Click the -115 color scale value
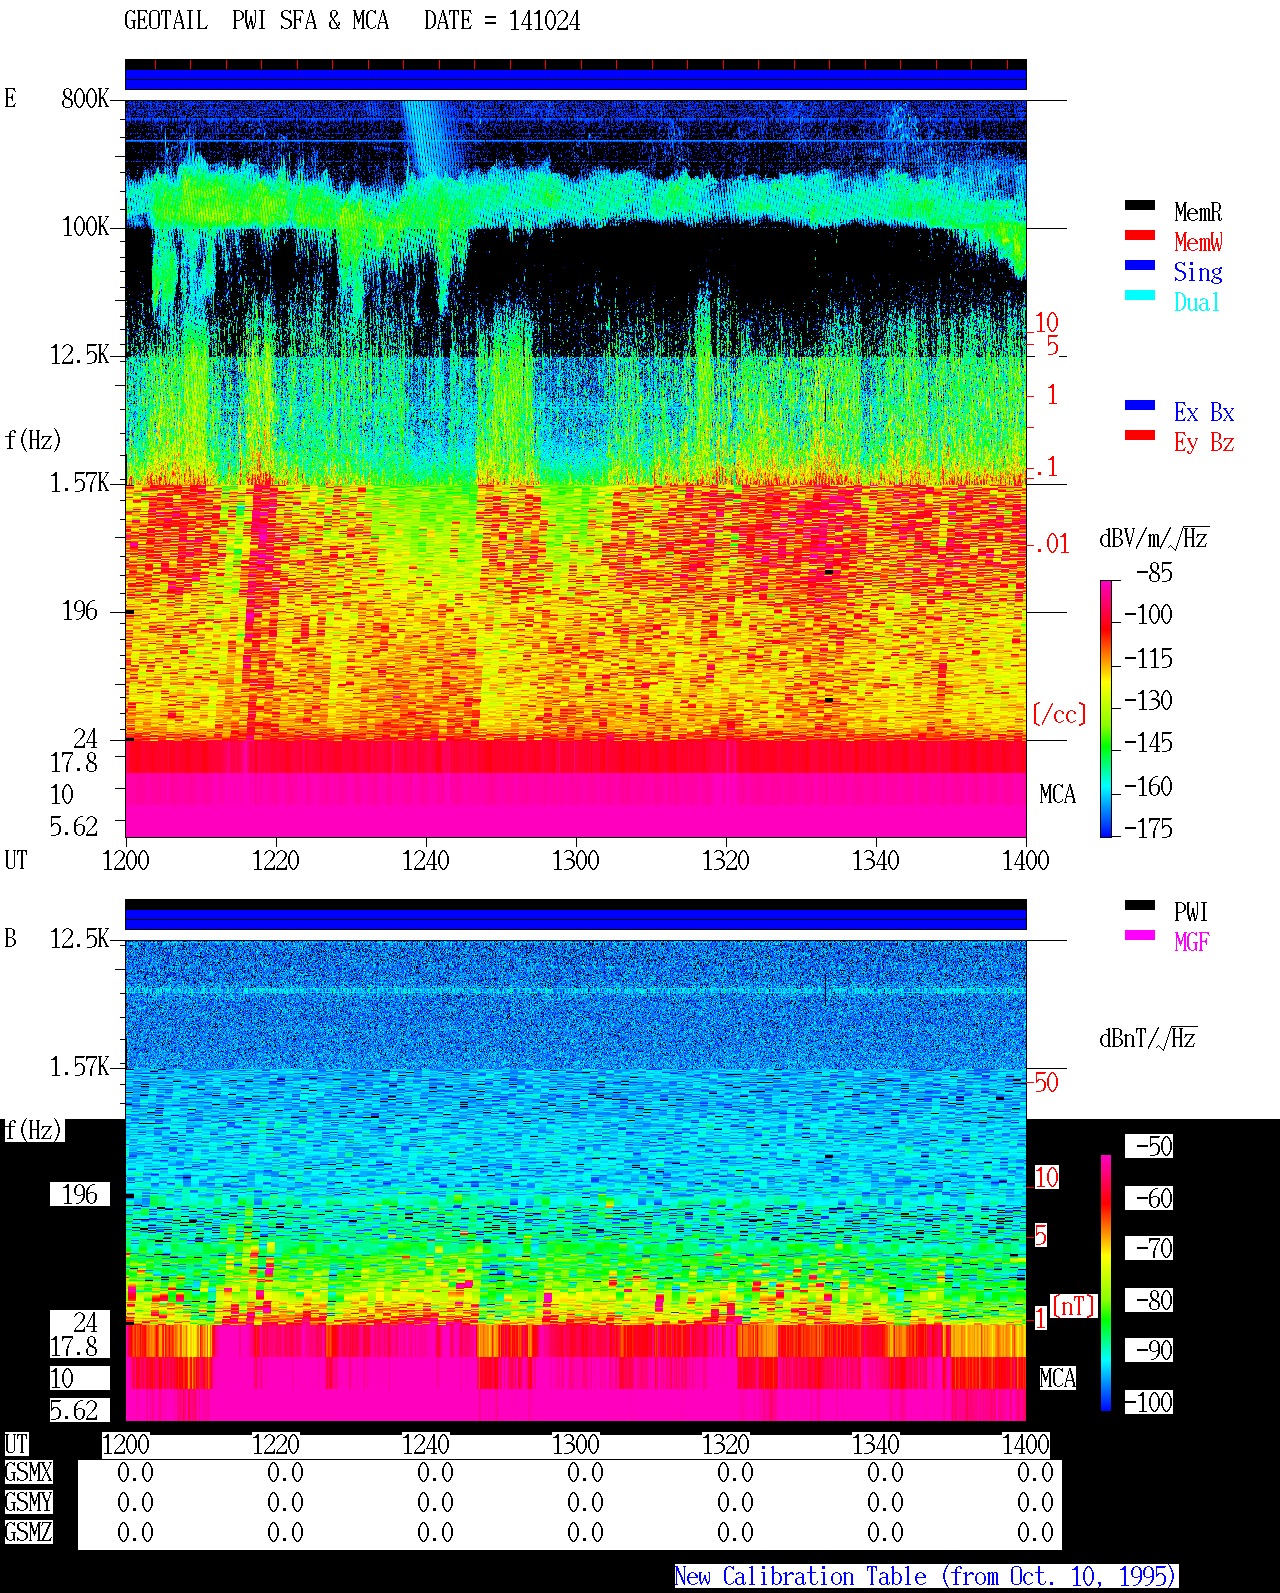Image resolution: width=1280 pixels, height=1593 pixels. click(1149, 659)
